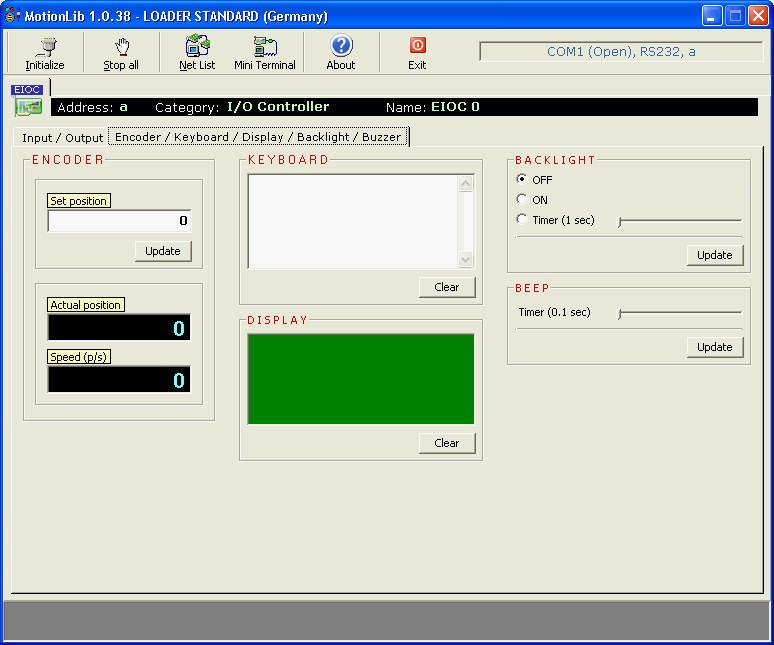Click the COM1 (Open), RS232 status box

pos(621,52)
